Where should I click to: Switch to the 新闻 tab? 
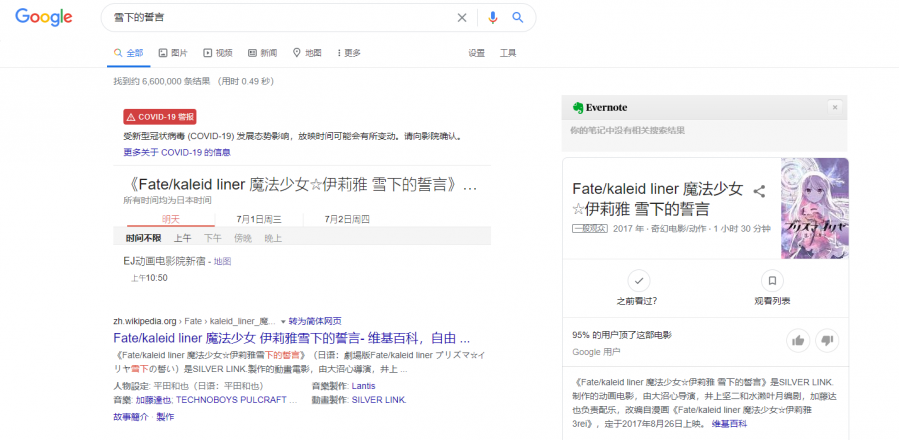click(x=263, y=53)
